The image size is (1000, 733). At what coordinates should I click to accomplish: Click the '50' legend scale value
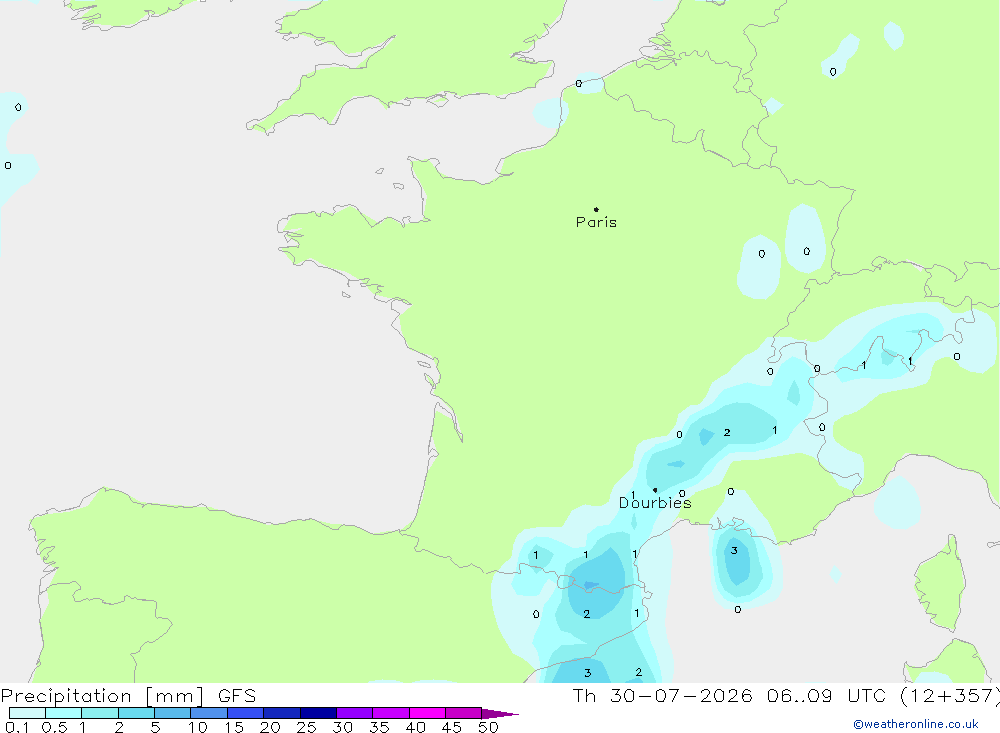coord(488,727)
